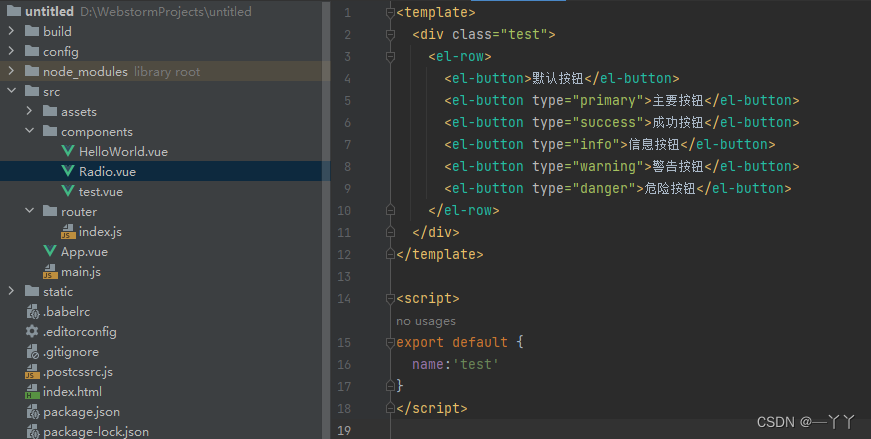Click the closing el-row fold marker on line 10

391,210
